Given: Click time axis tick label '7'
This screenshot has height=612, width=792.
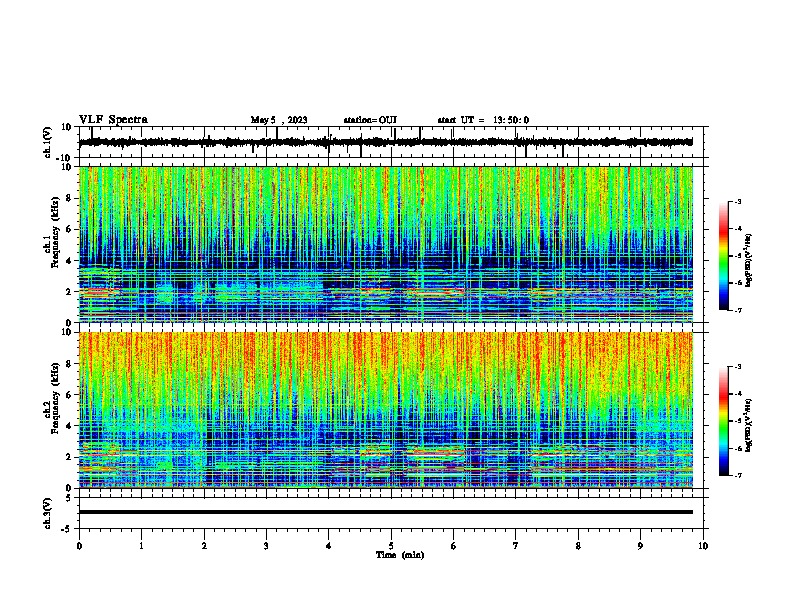Looking at the screenshot, I should point(516,546).
